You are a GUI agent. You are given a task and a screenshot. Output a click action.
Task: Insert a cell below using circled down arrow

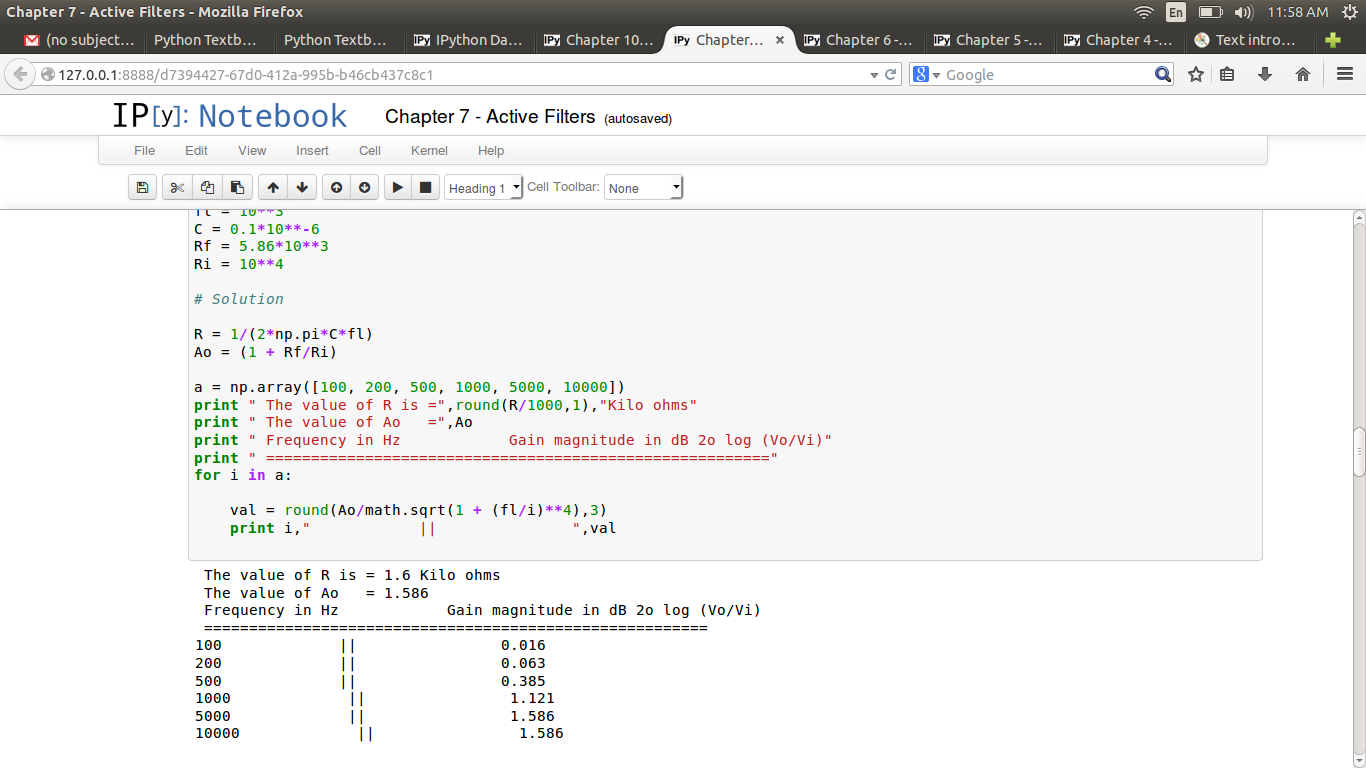coord(364,188)
